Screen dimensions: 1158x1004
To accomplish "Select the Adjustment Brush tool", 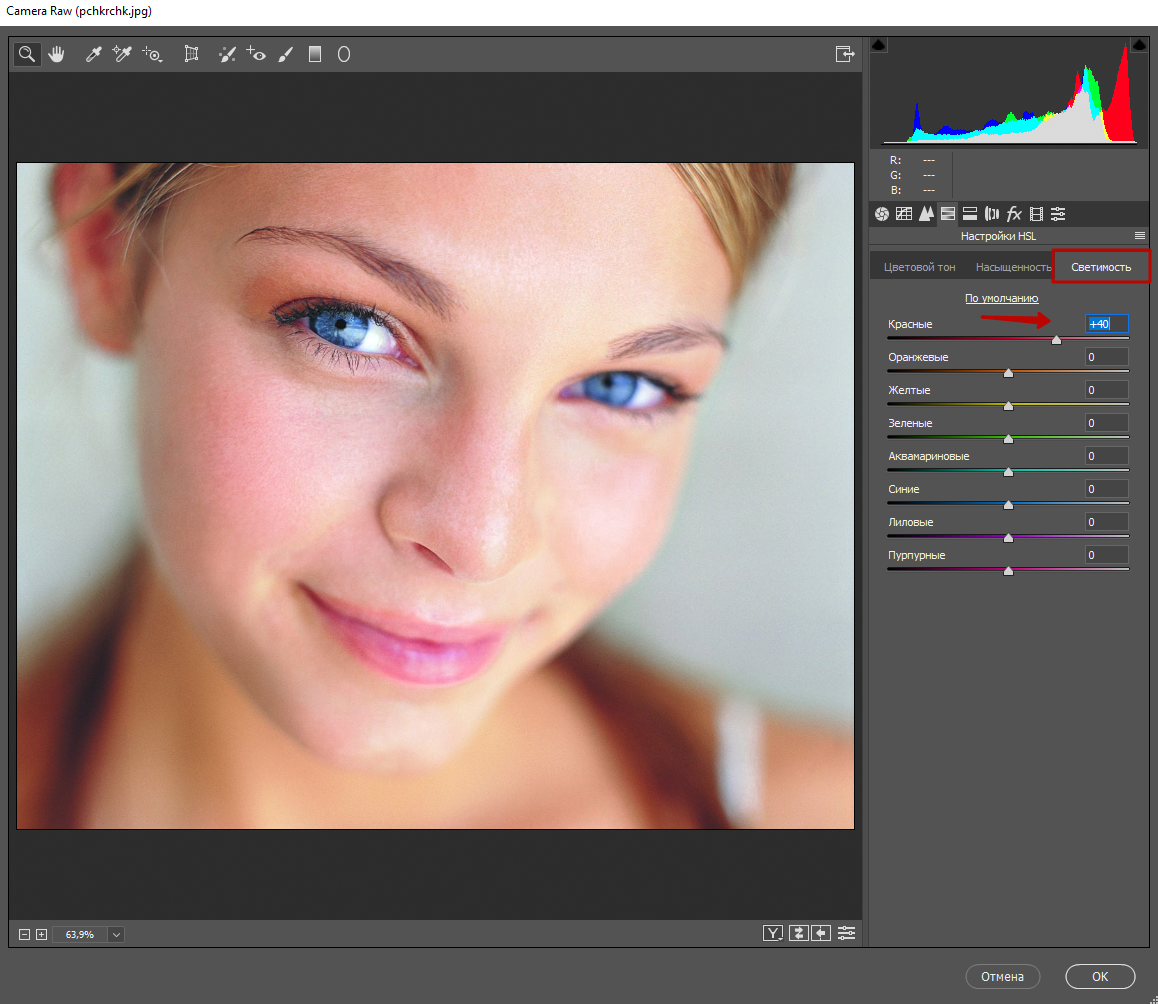I will (286, 54).
